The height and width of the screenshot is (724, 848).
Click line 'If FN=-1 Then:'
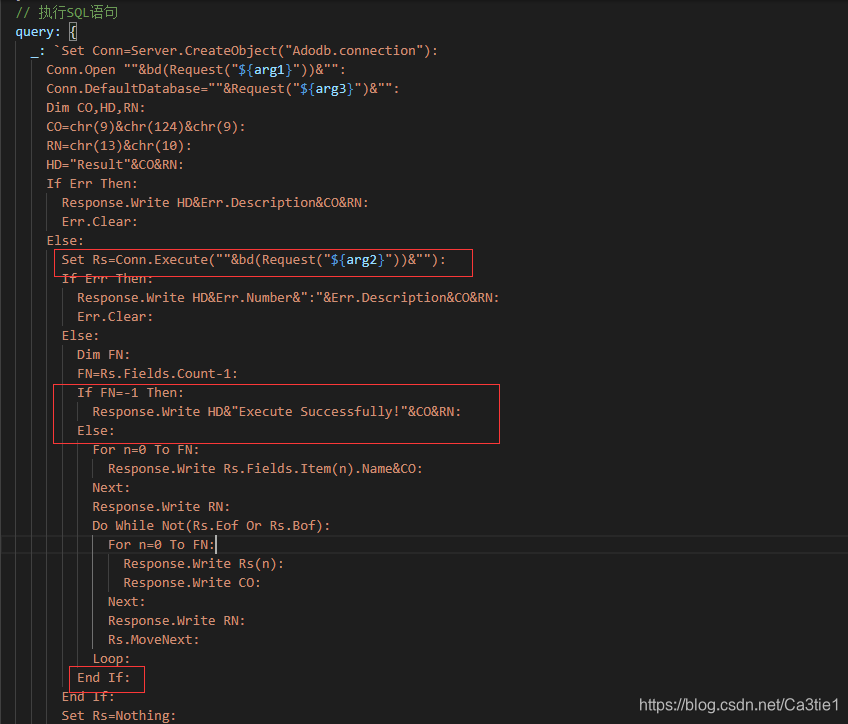[130, 393]
